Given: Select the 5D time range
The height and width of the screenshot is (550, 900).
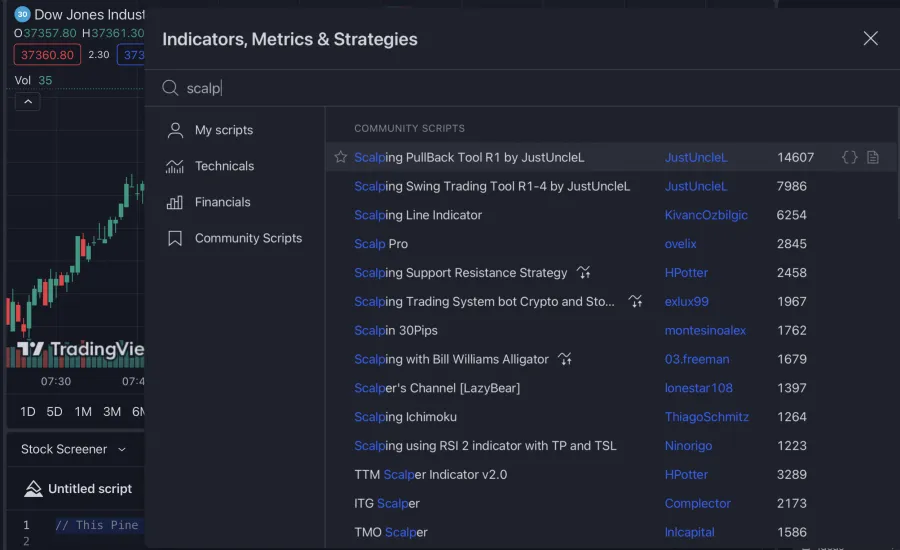Looking at the screenshot, I should [x=54, y=412].
